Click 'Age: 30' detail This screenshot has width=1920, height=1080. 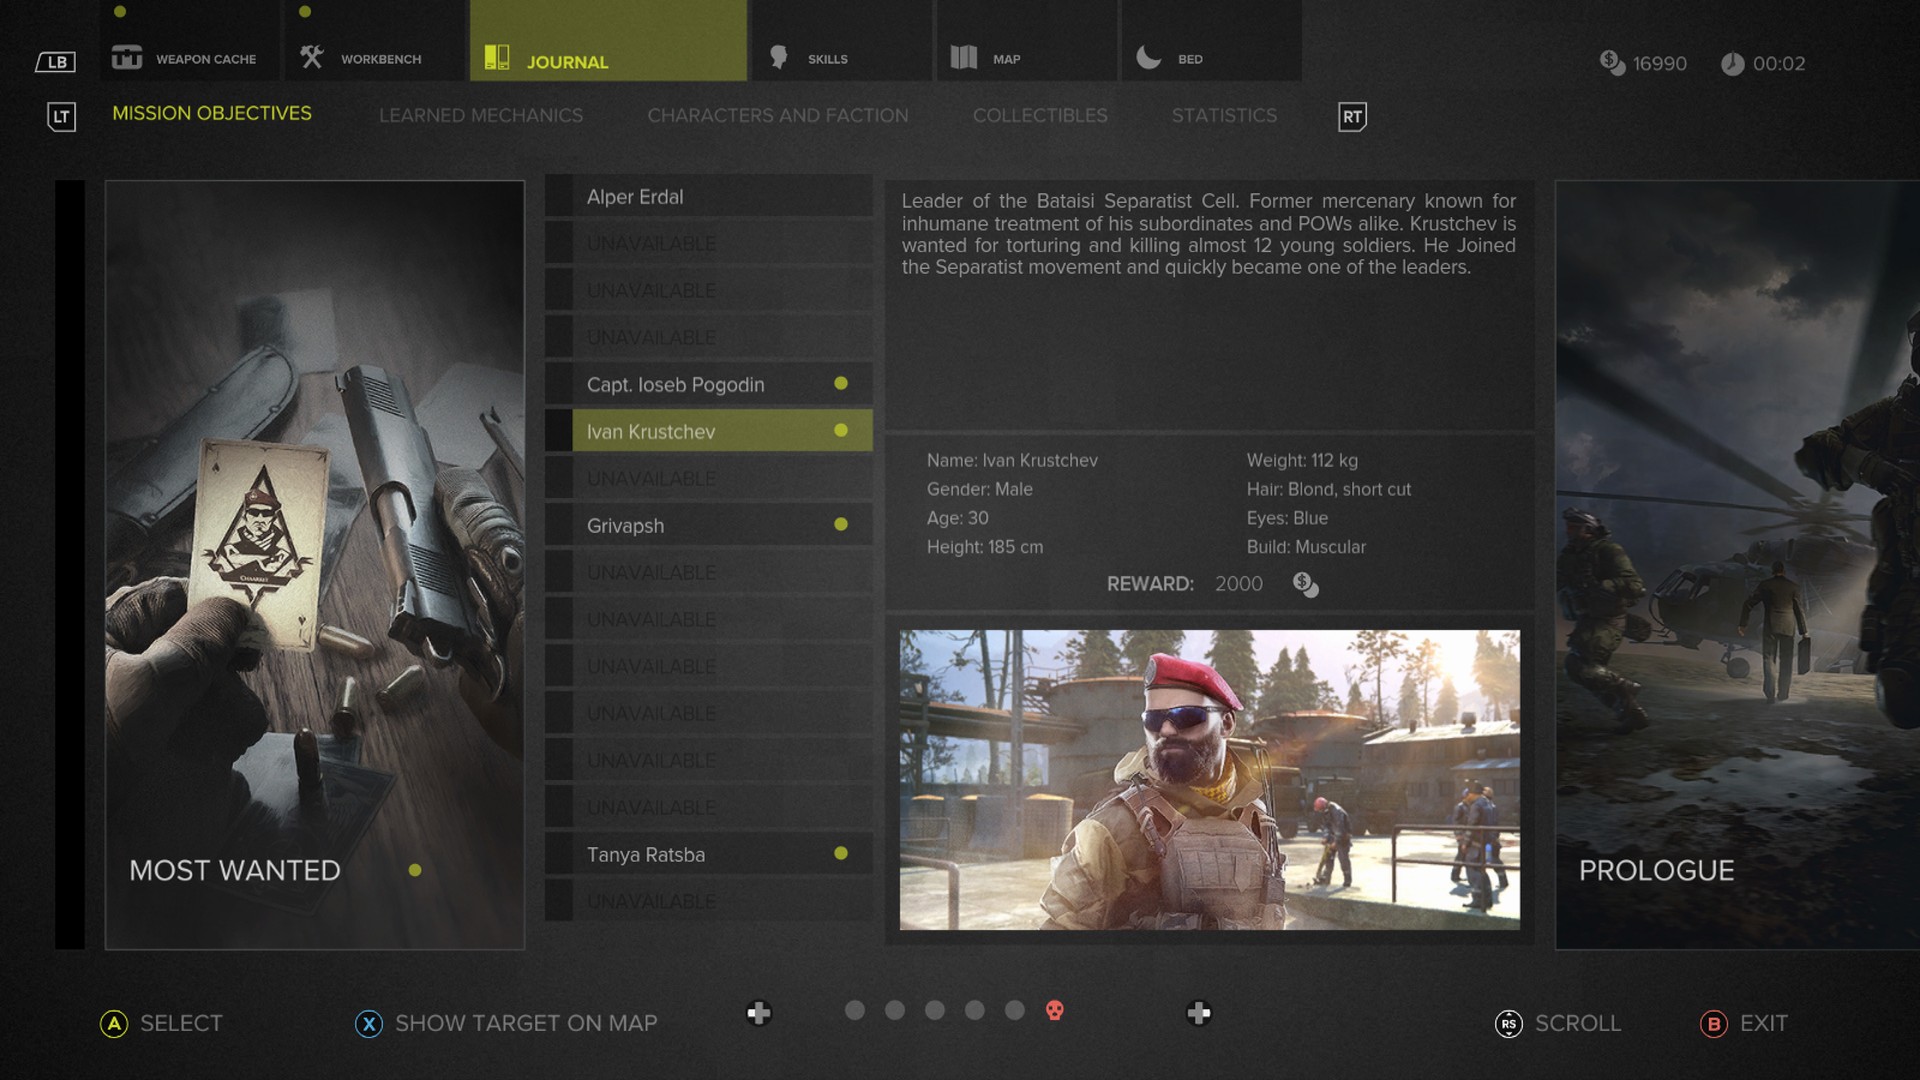click(957, 519)
